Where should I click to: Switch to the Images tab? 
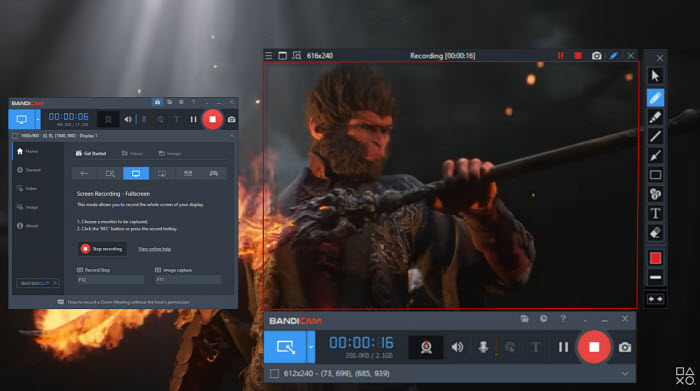click(x=170, y=153)
